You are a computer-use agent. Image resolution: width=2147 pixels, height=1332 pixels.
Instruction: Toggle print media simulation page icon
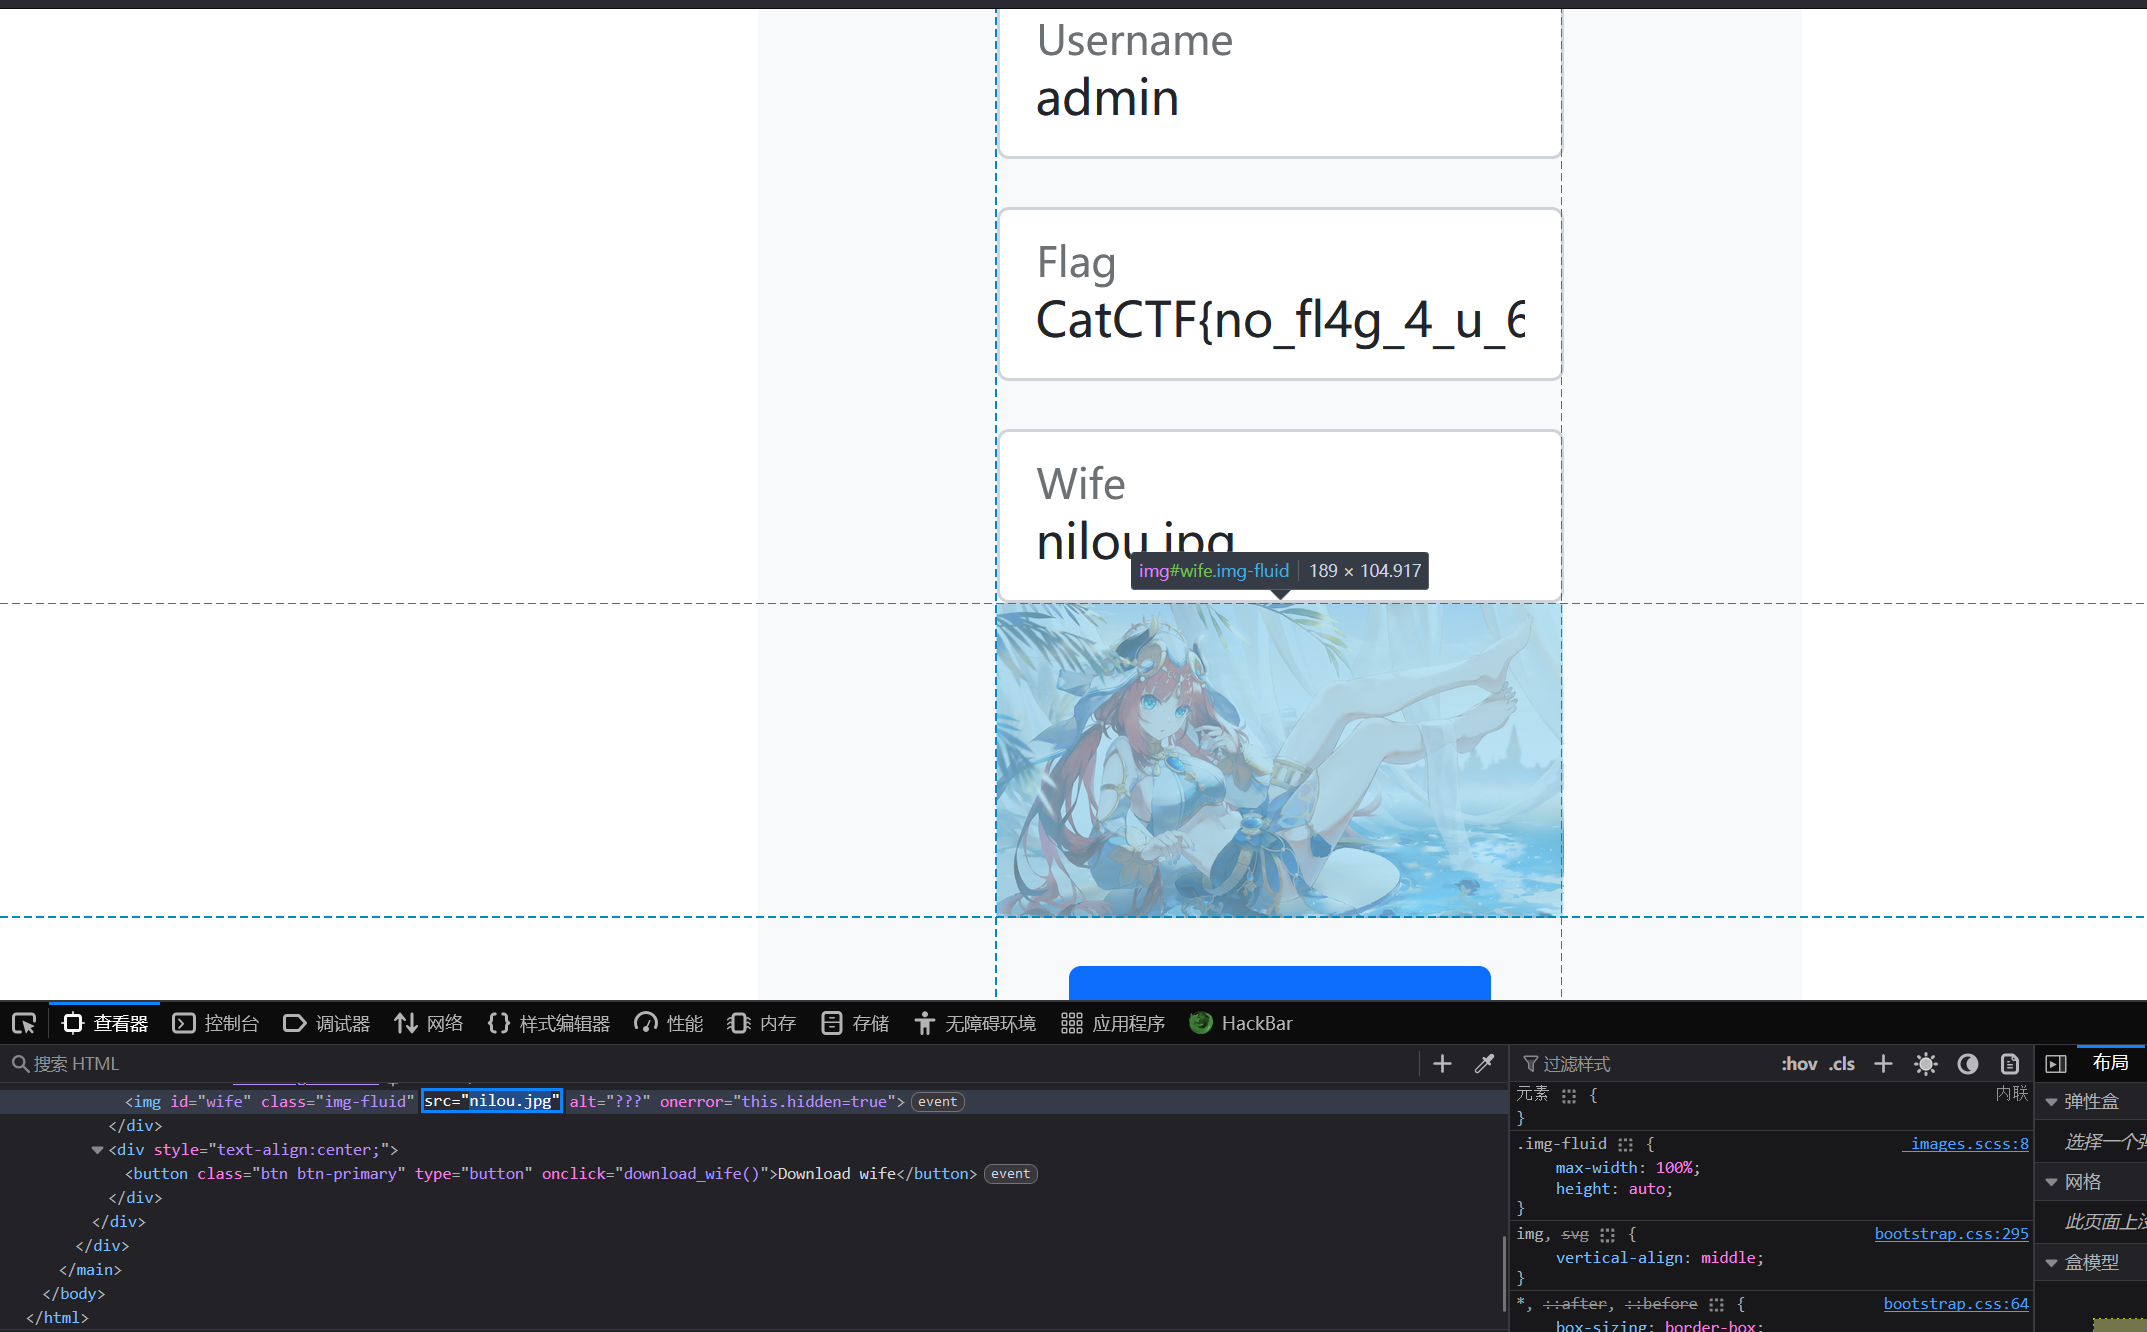click(x=2010, y=1064)
